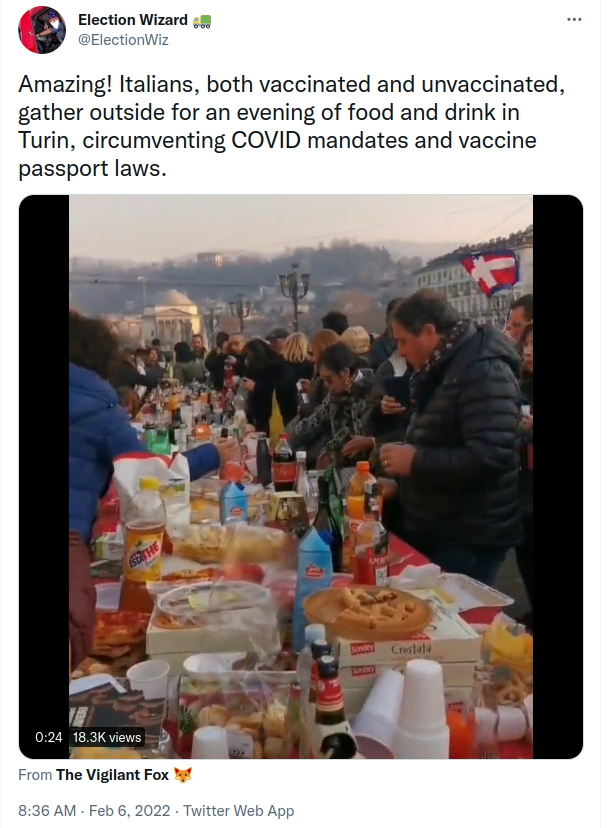This screenshot has width=609, height=828.
Task: Click the tweet text starting with Amazing!
Action: tap(291, 126)
